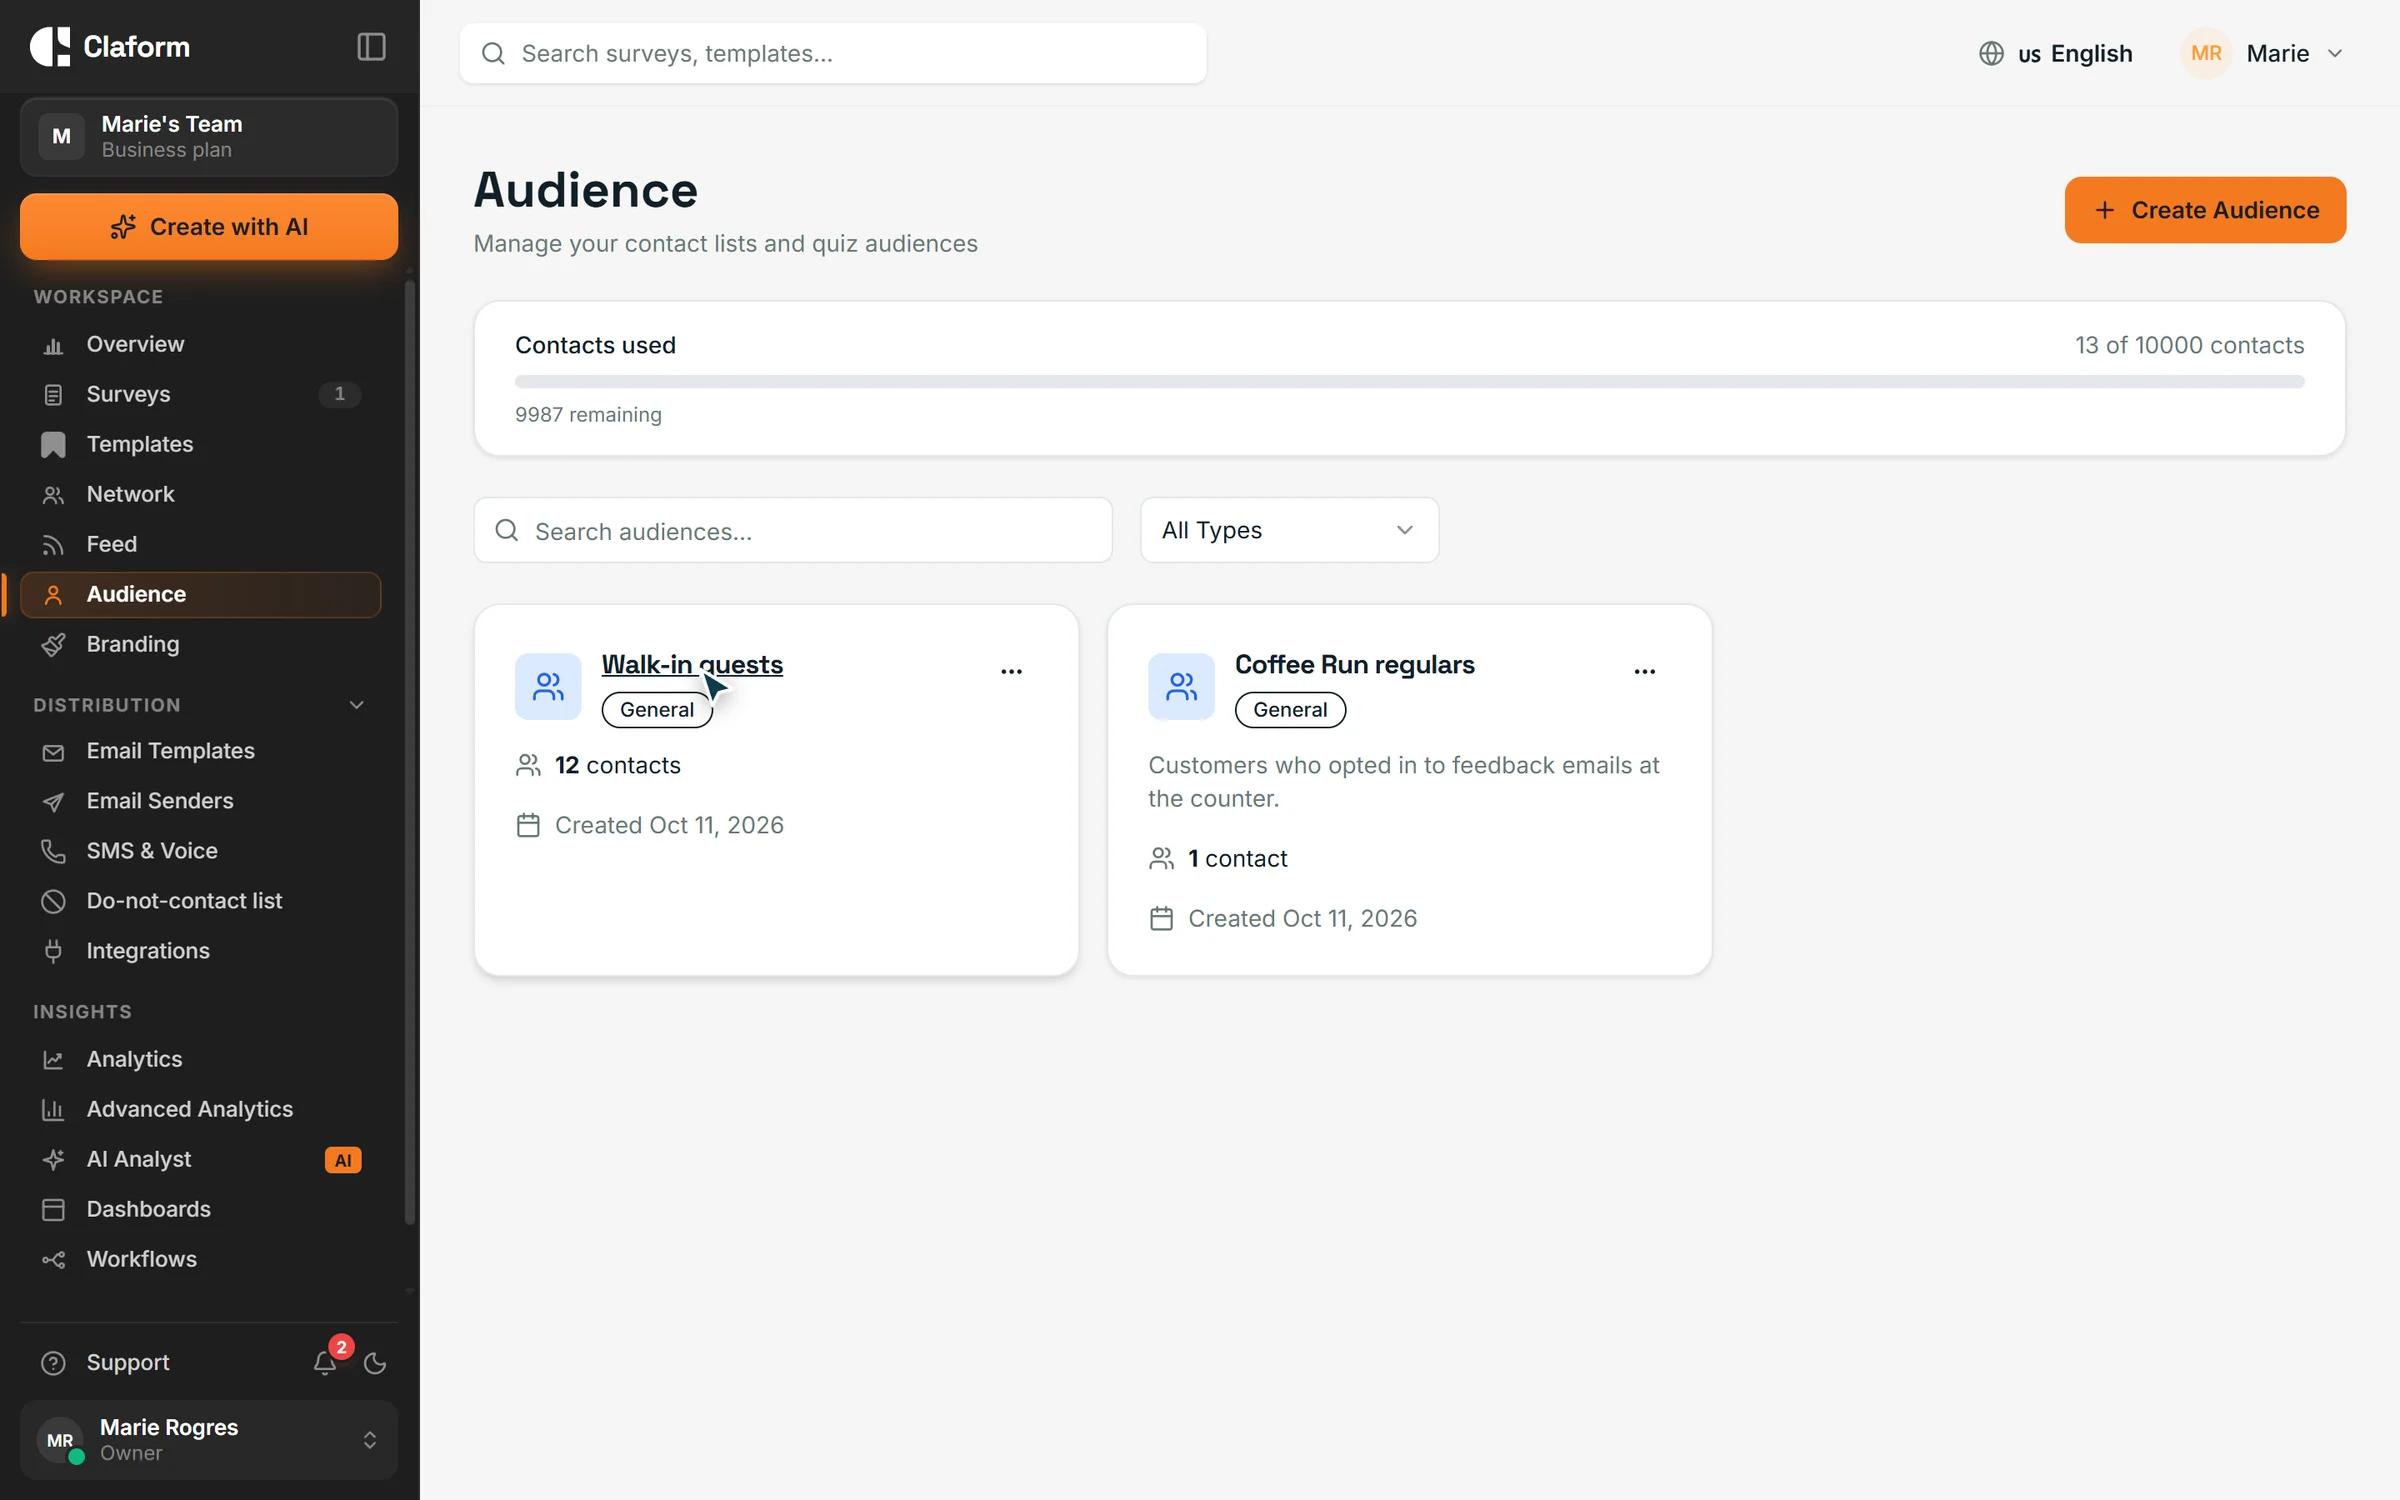Open Walk-in guests audience link

click(x=692, y=665)
